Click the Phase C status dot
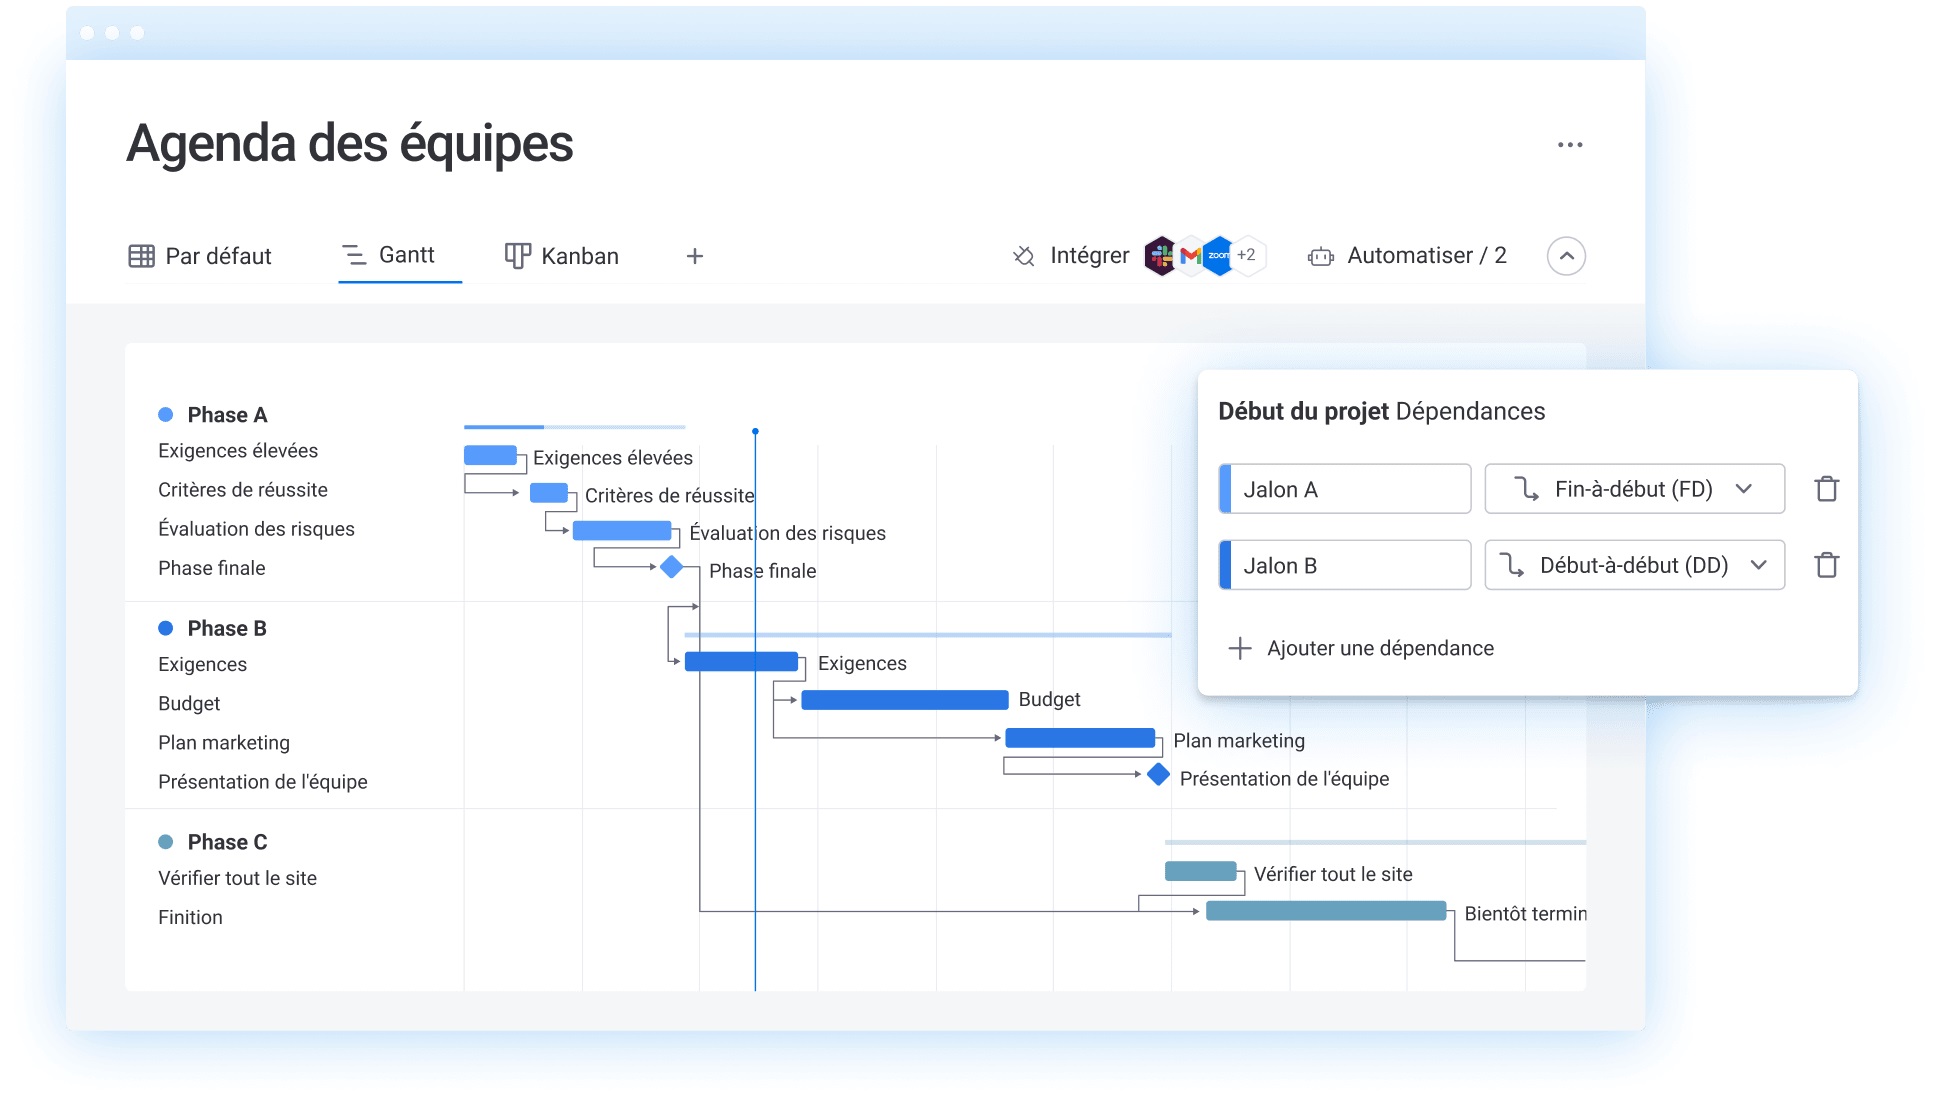Image resolution: width=1940 pixels, height=1104 pixels. [x=166, y=841]
